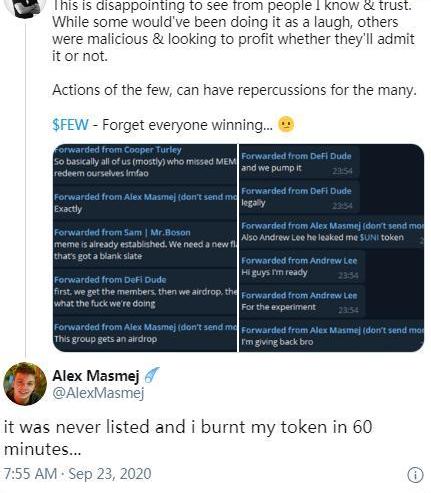The width and height of the screenshot is (431, 493).
Task: Click the $FEW cashtag link
Action: (70, 125)
